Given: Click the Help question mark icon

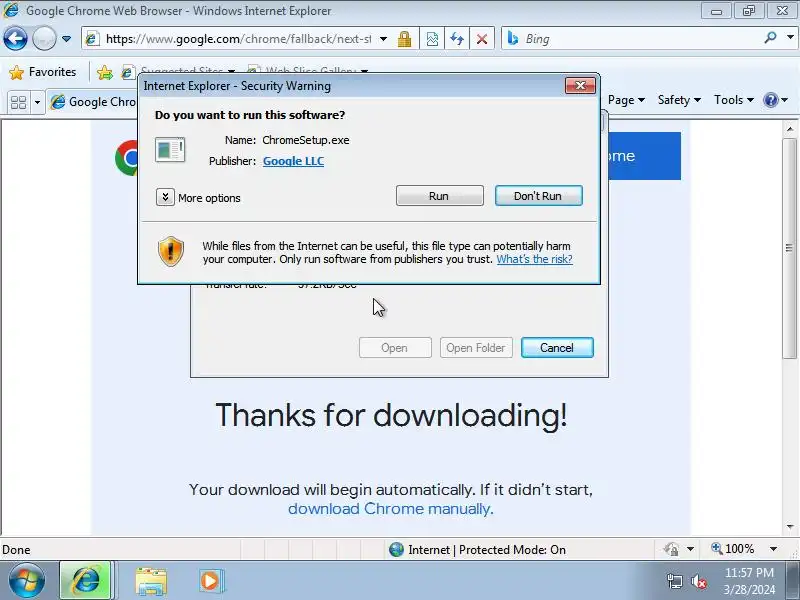Looking at the screenshot, I should point(771,100).
